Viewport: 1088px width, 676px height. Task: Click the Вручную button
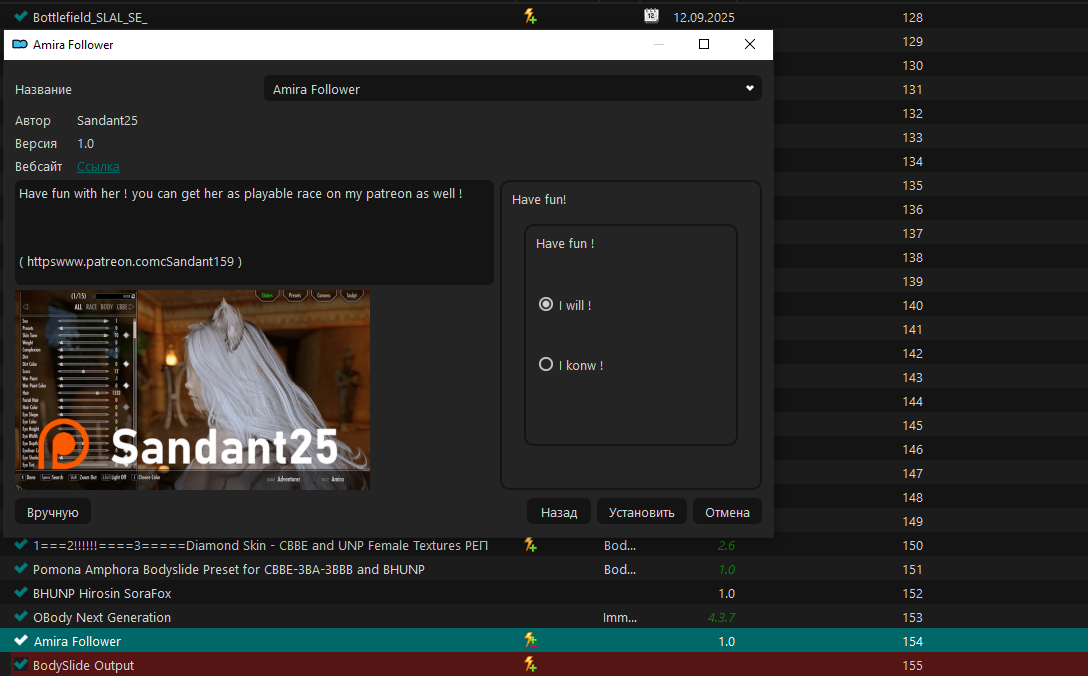(x=53, y=512)
